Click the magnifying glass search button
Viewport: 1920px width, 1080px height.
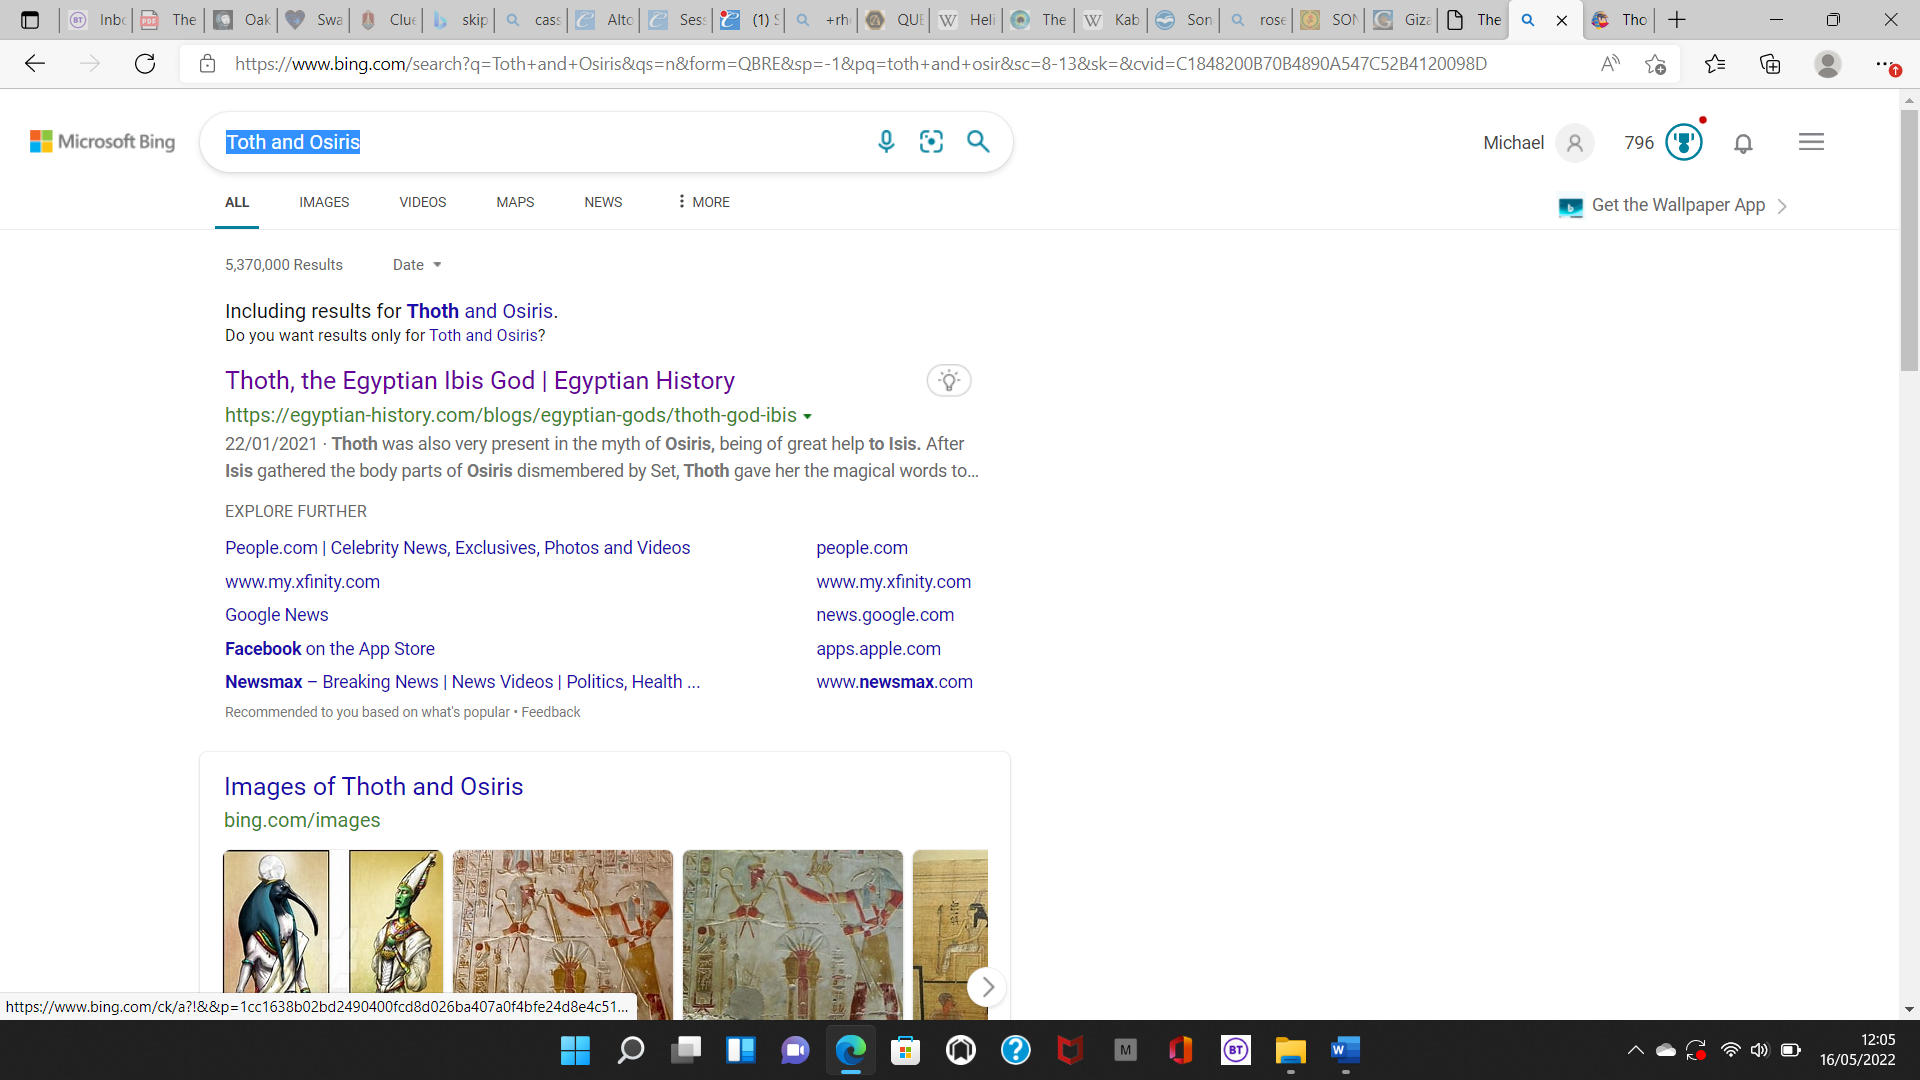point(978,142)
